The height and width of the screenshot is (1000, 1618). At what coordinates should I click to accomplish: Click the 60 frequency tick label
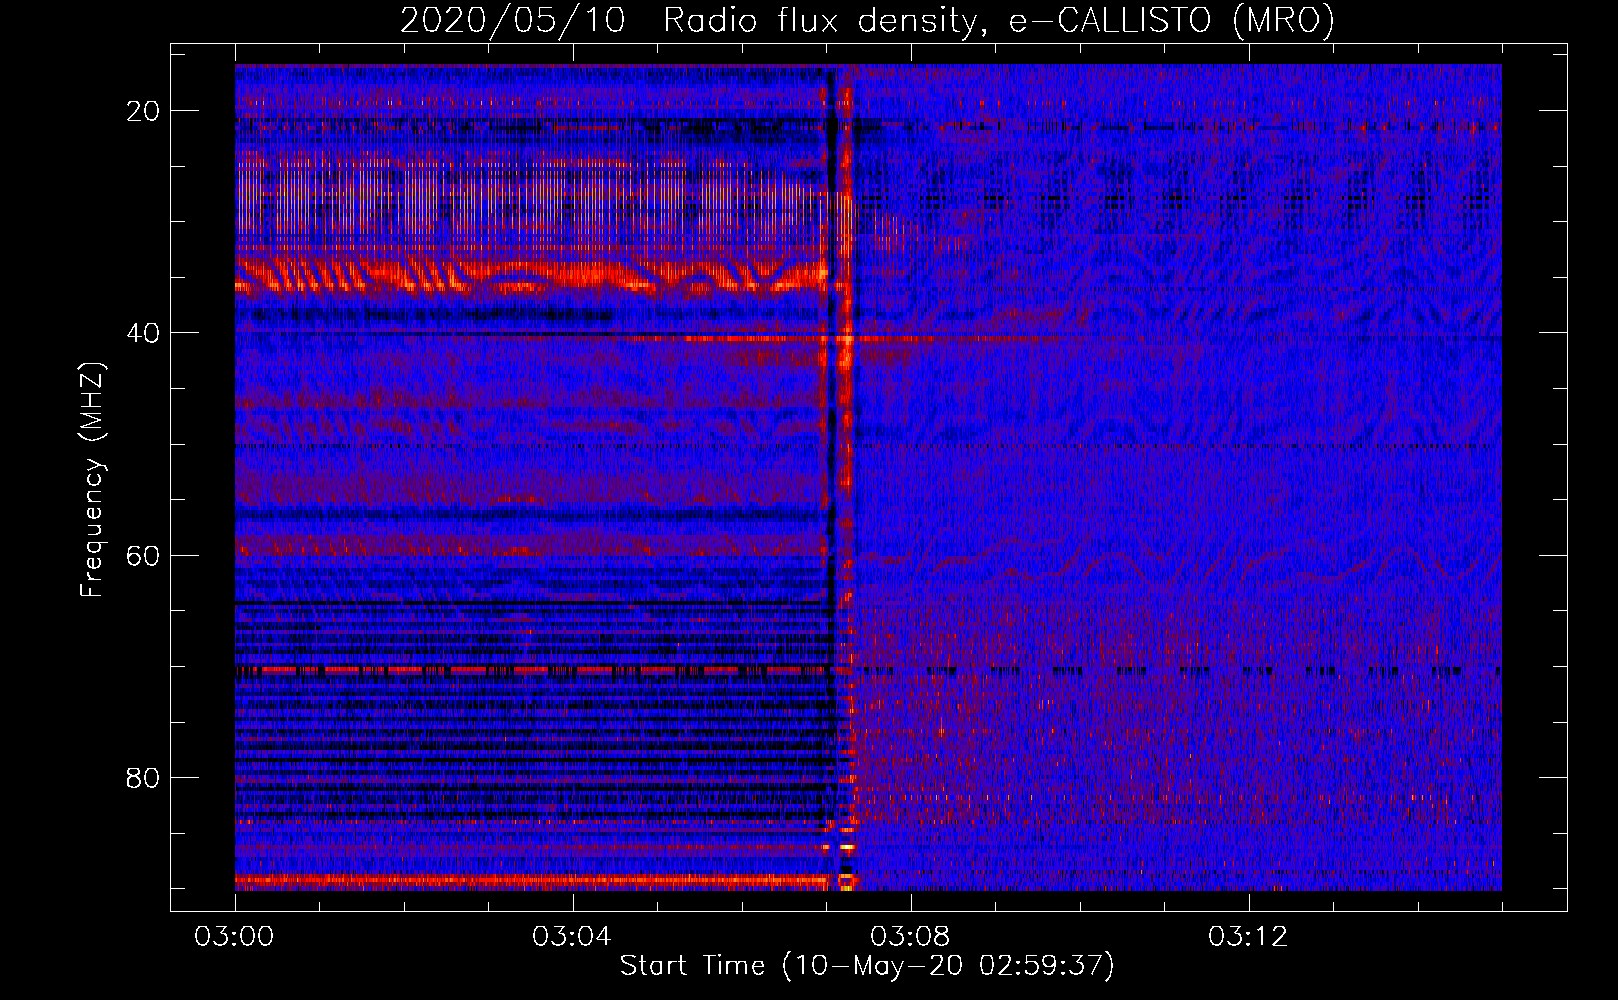pos(143,555)
